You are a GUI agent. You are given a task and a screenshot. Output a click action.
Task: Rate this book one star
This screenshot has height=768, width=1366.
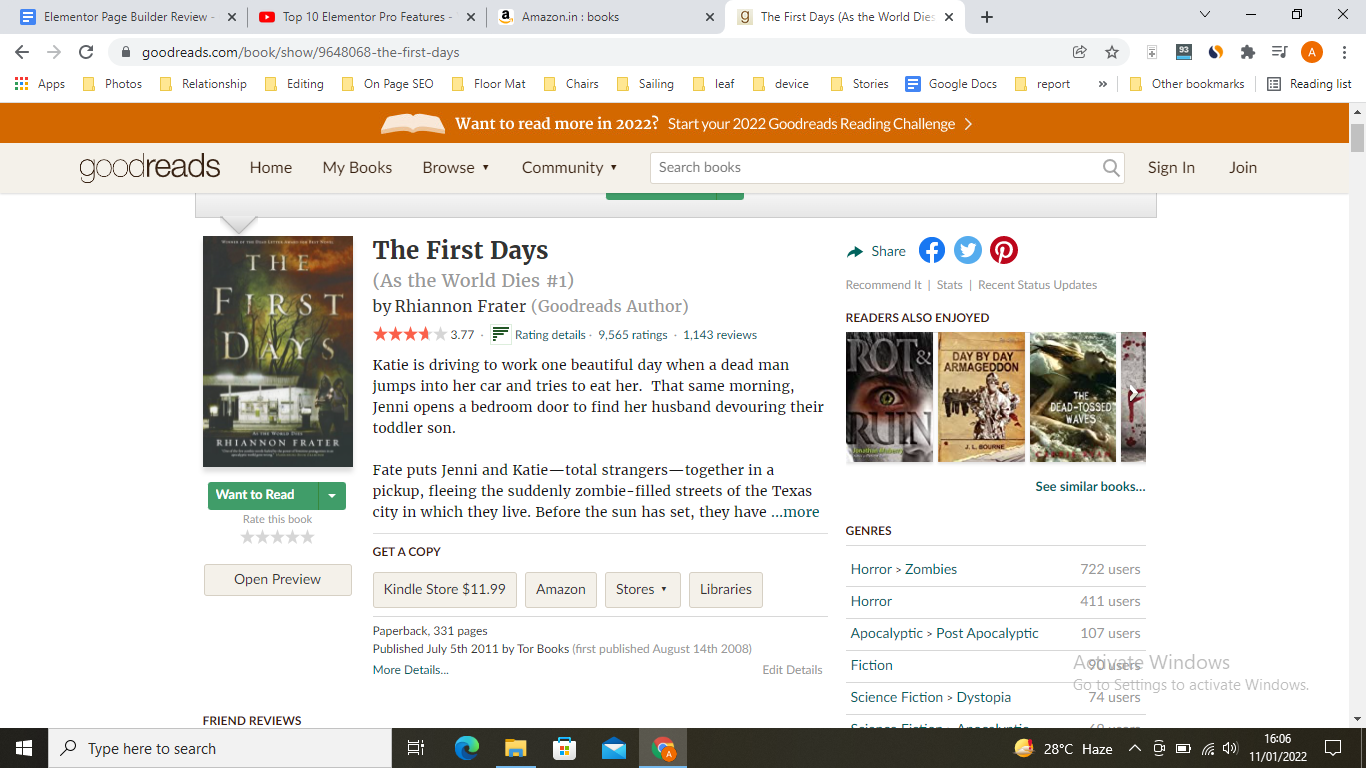tap(248, 537)
